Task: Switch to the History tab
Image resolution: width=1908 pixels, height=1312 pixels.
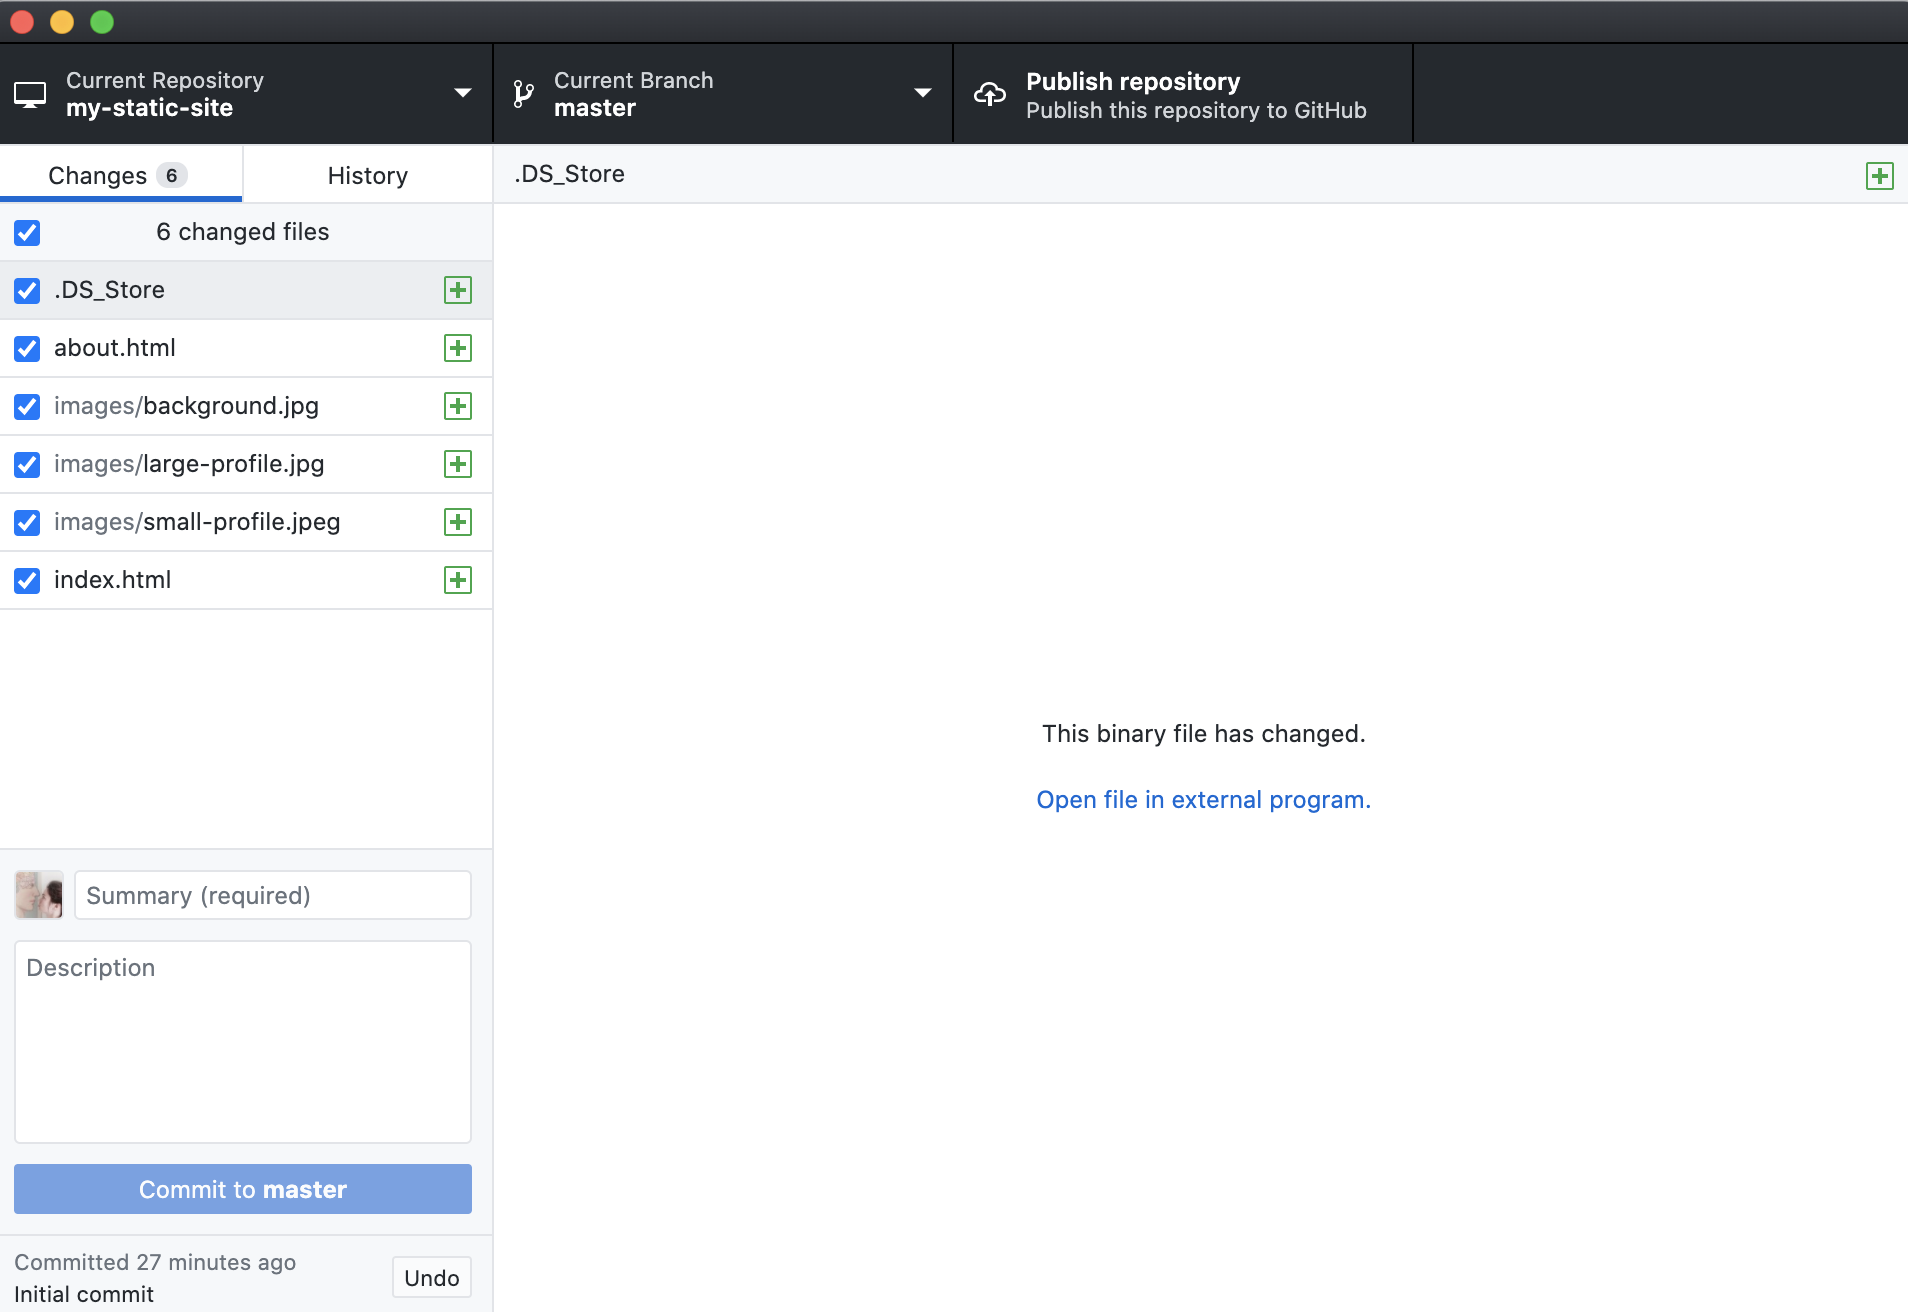Action: (x=367, y=176)
